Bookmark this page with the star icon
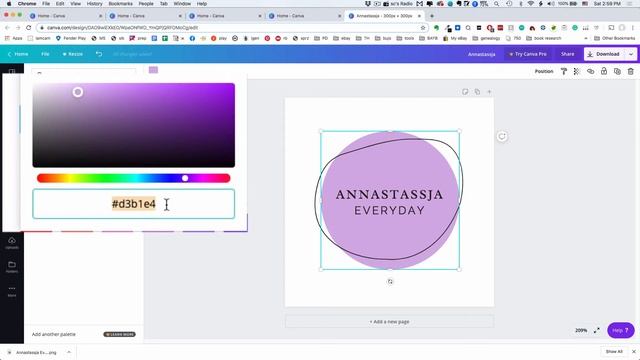Screen dimensions: 640x360 coord(423,27)
